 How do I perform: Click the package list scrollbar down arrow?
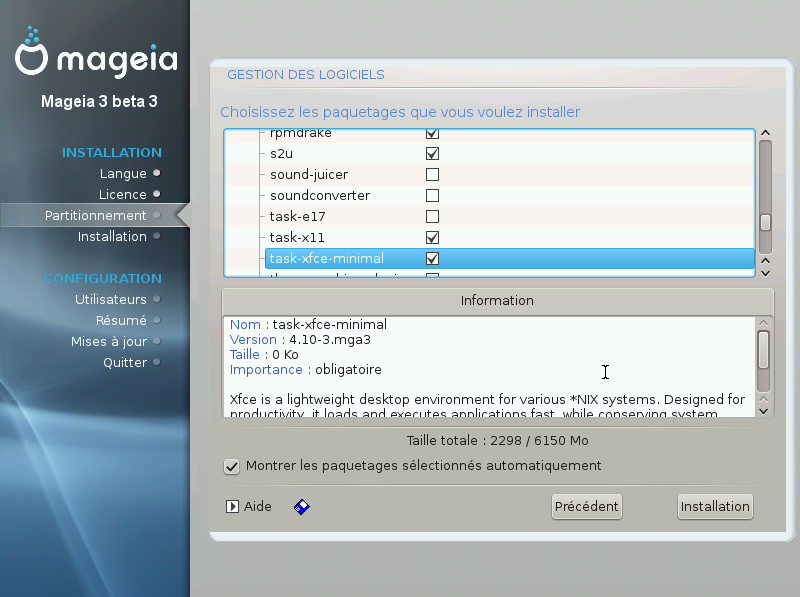[765, 273]
